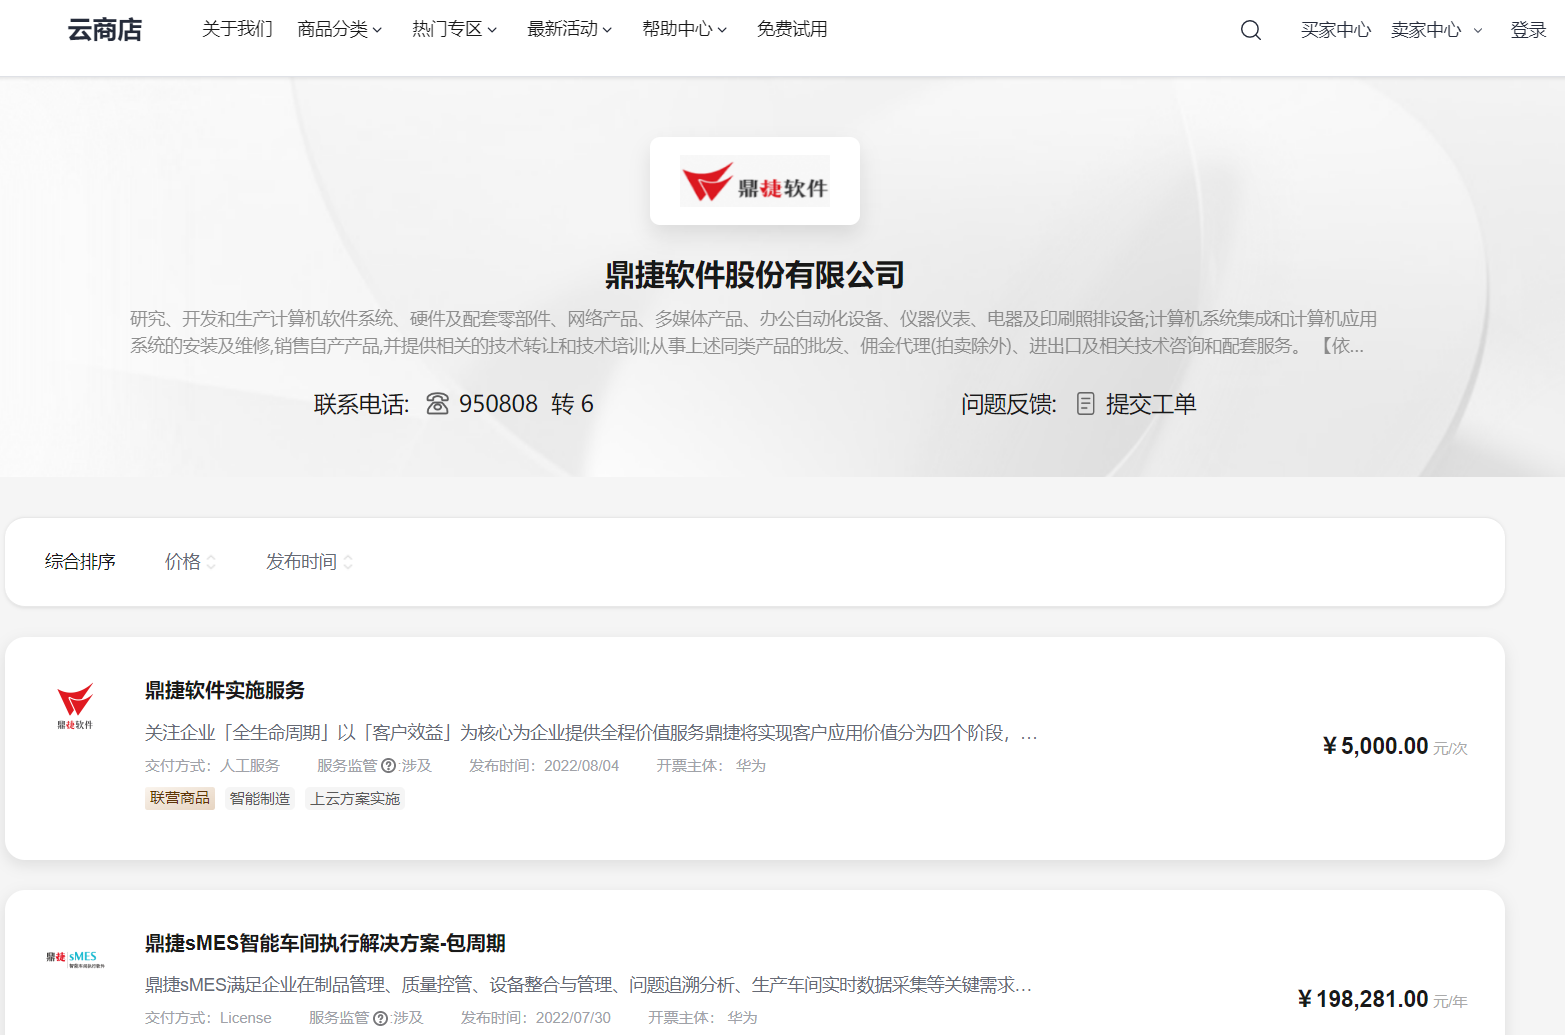This screenshot has width=1565, height=1035.
Task: Click 交付方式: License text
Action: pyautogui.click(x=208, y=1018)
